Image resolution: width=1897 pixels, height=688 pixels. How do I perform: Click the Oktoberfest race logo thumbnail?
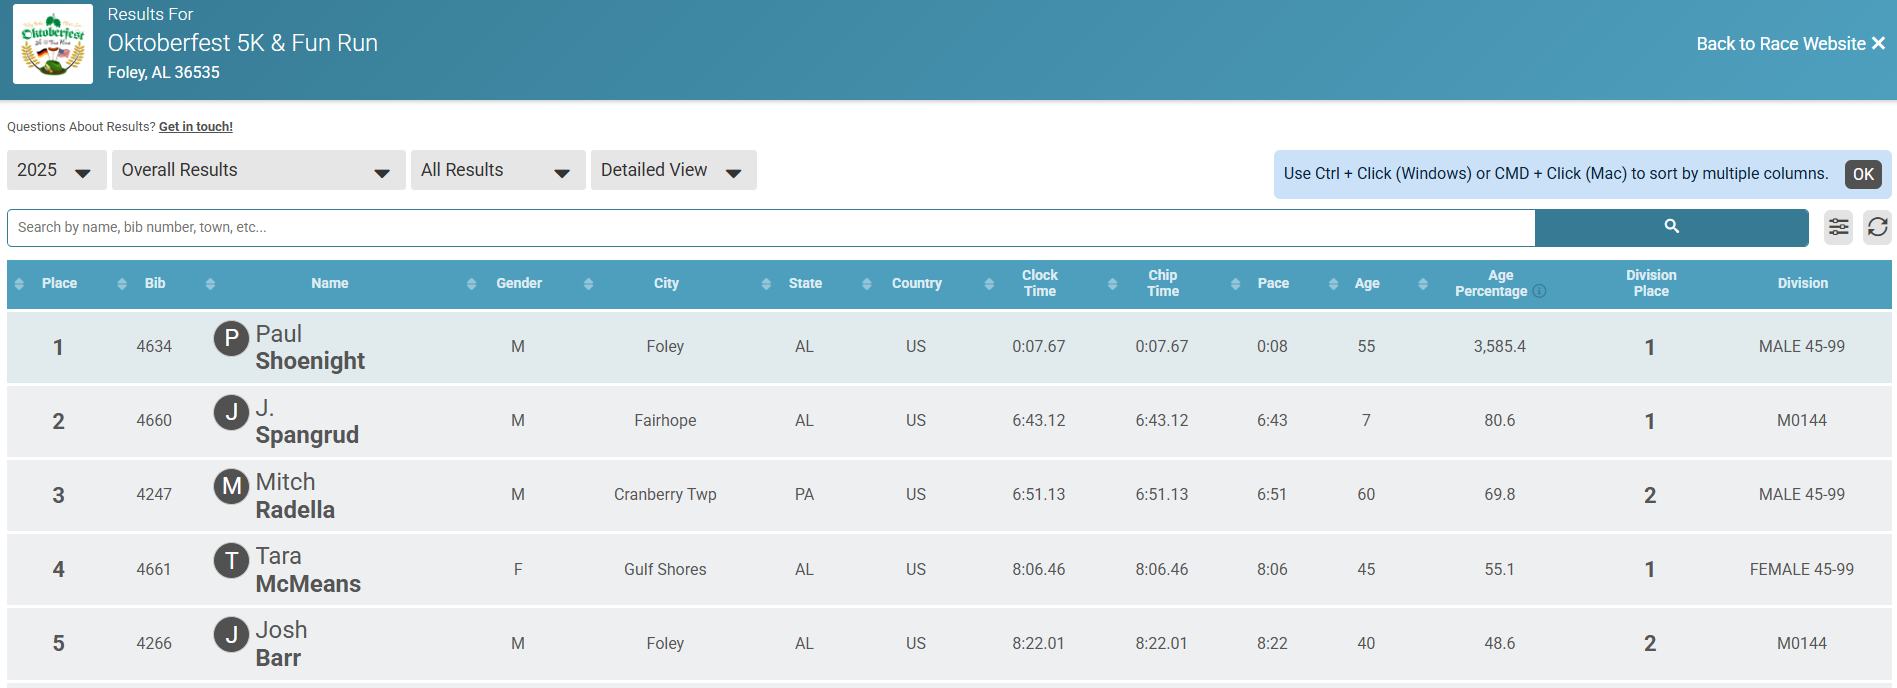(x=53, y=44)
